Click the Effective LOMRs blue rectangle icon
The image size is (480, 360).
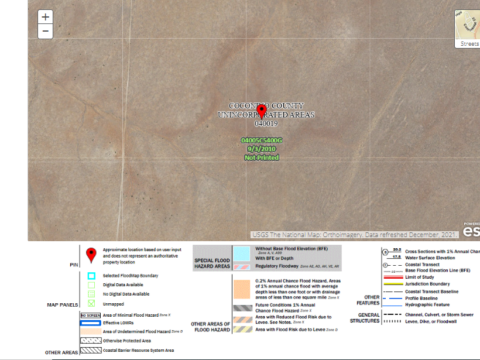90,323
